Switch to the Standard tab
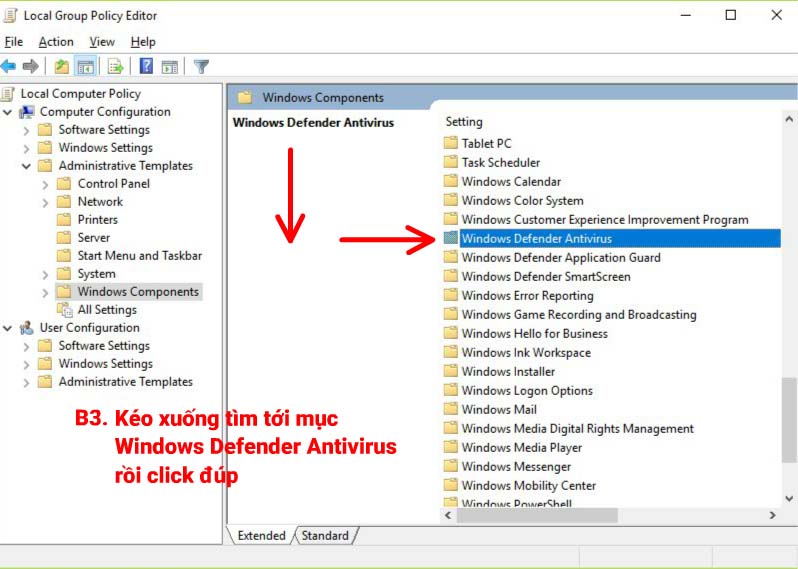 325,535
